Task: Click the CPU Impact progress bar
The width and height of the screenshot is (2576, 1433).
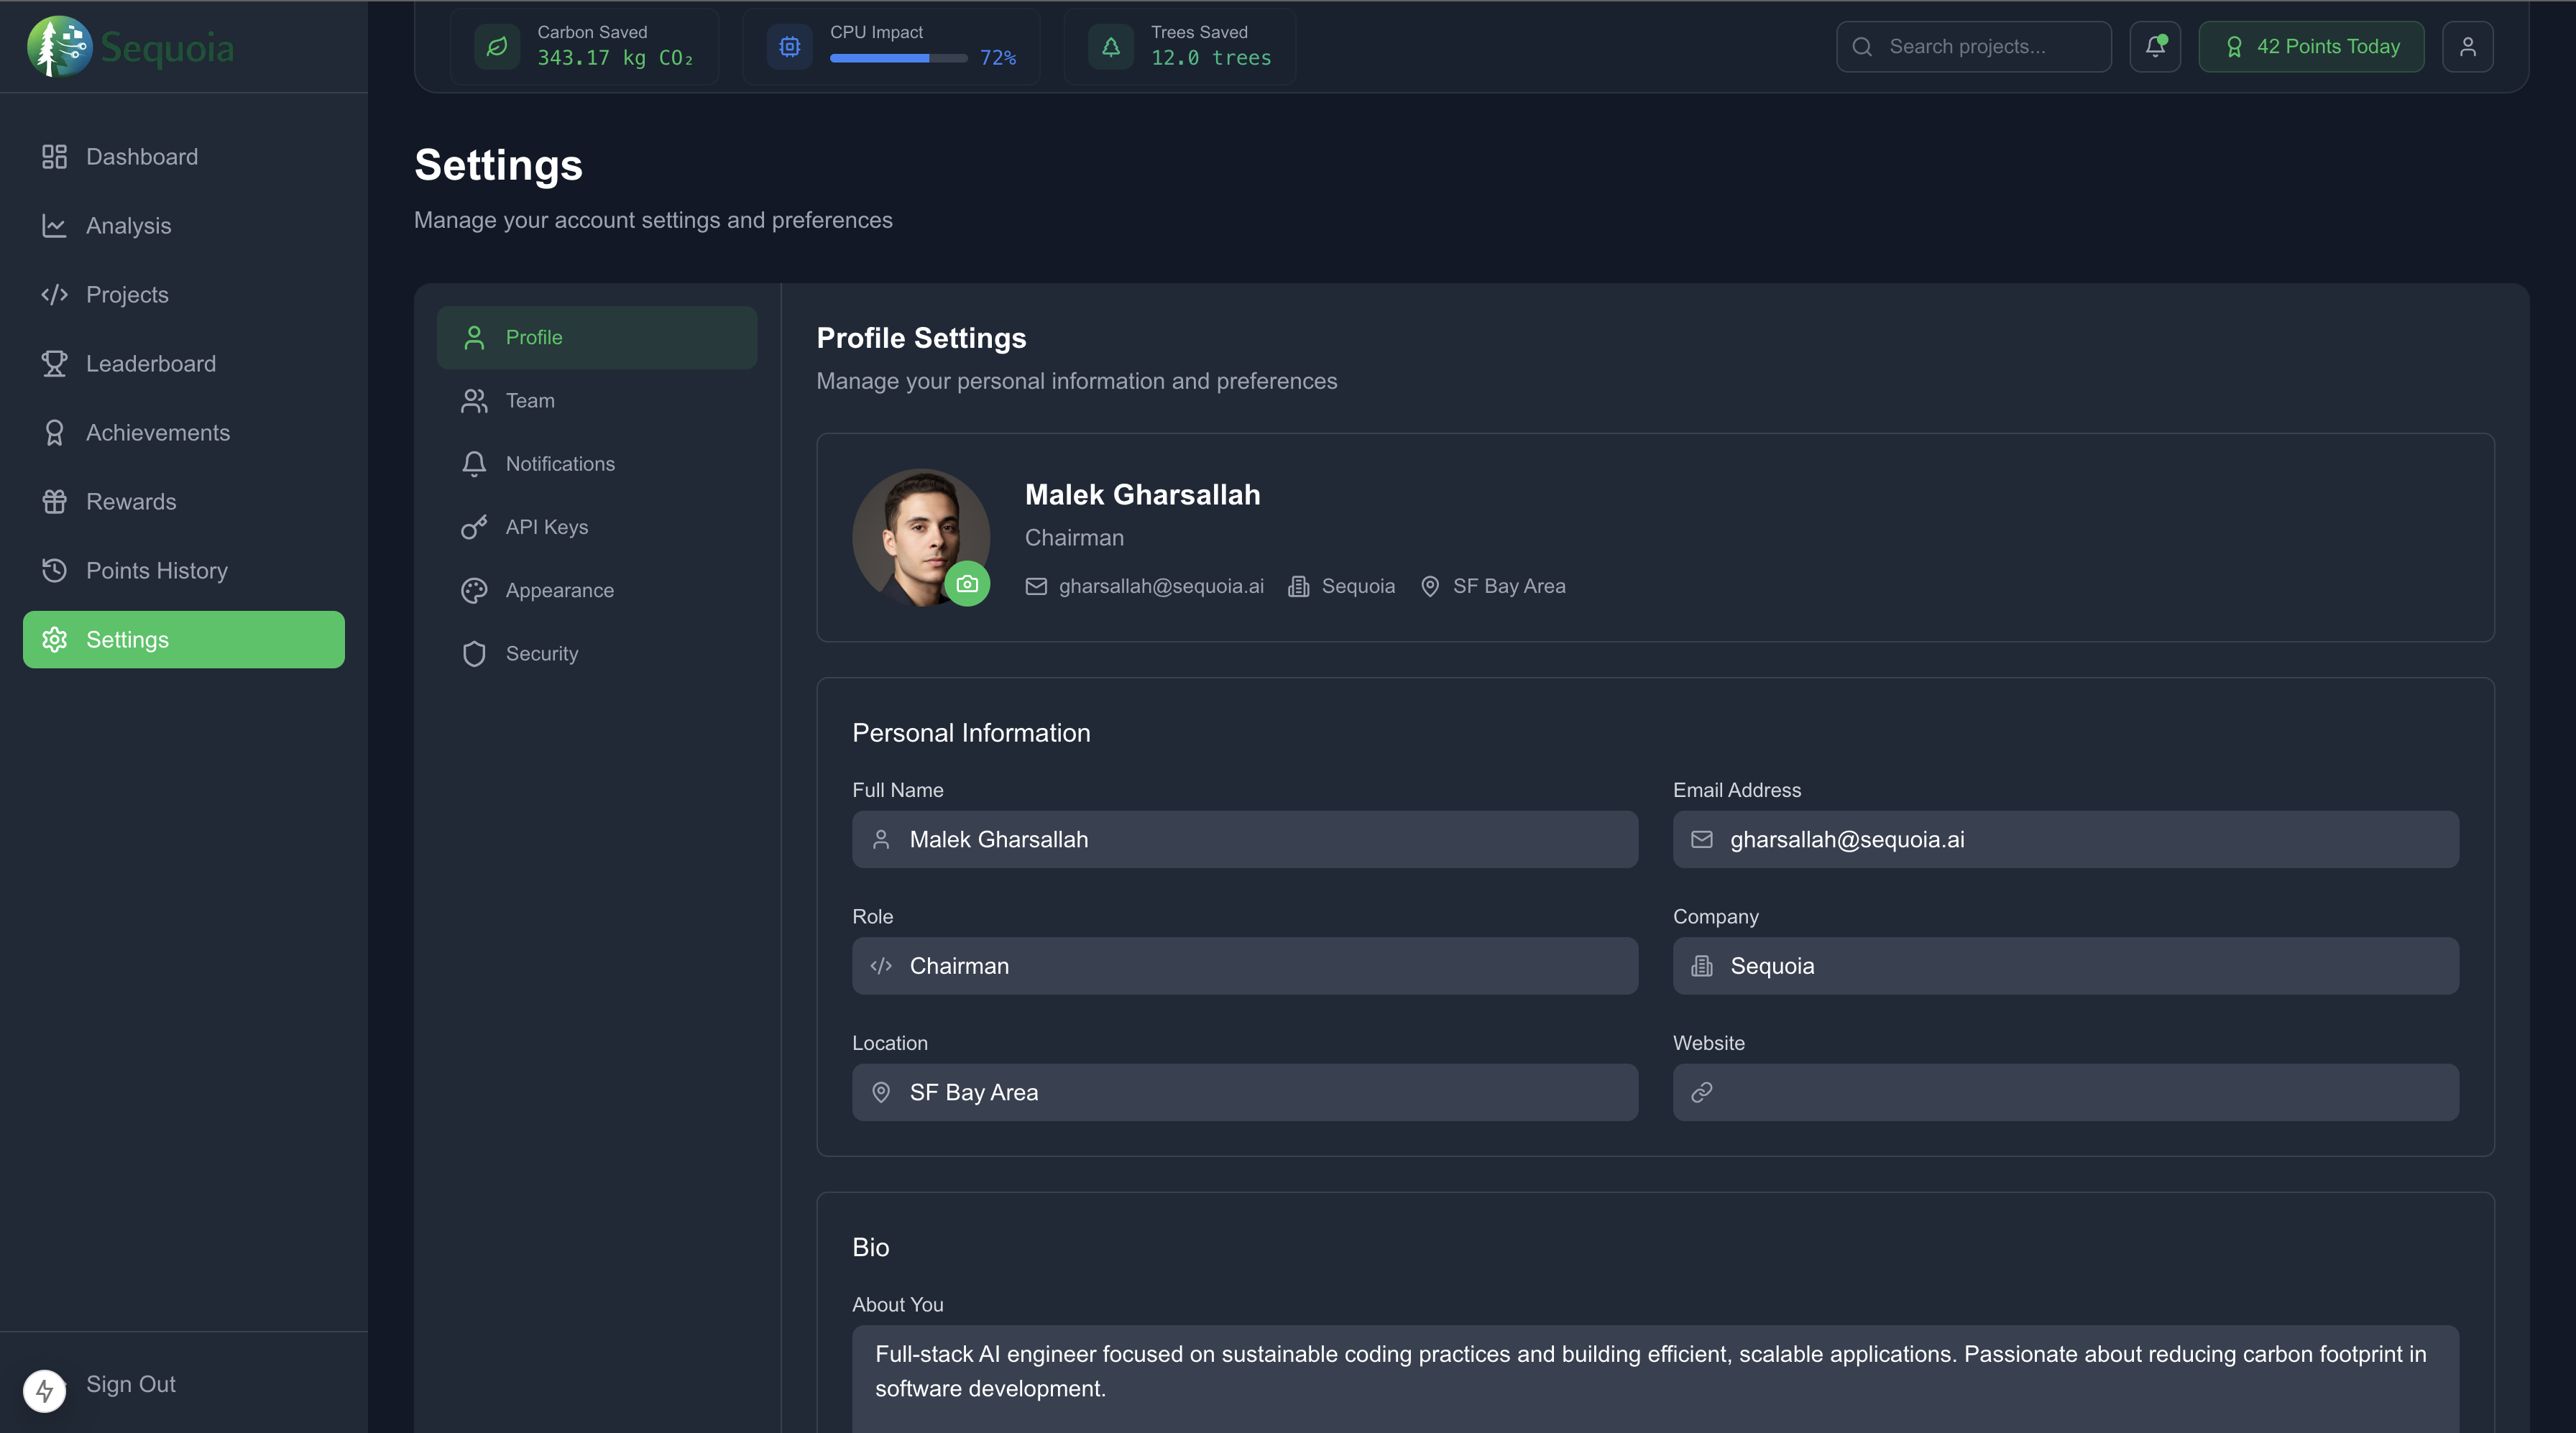Action: click(x=897, y=59)
